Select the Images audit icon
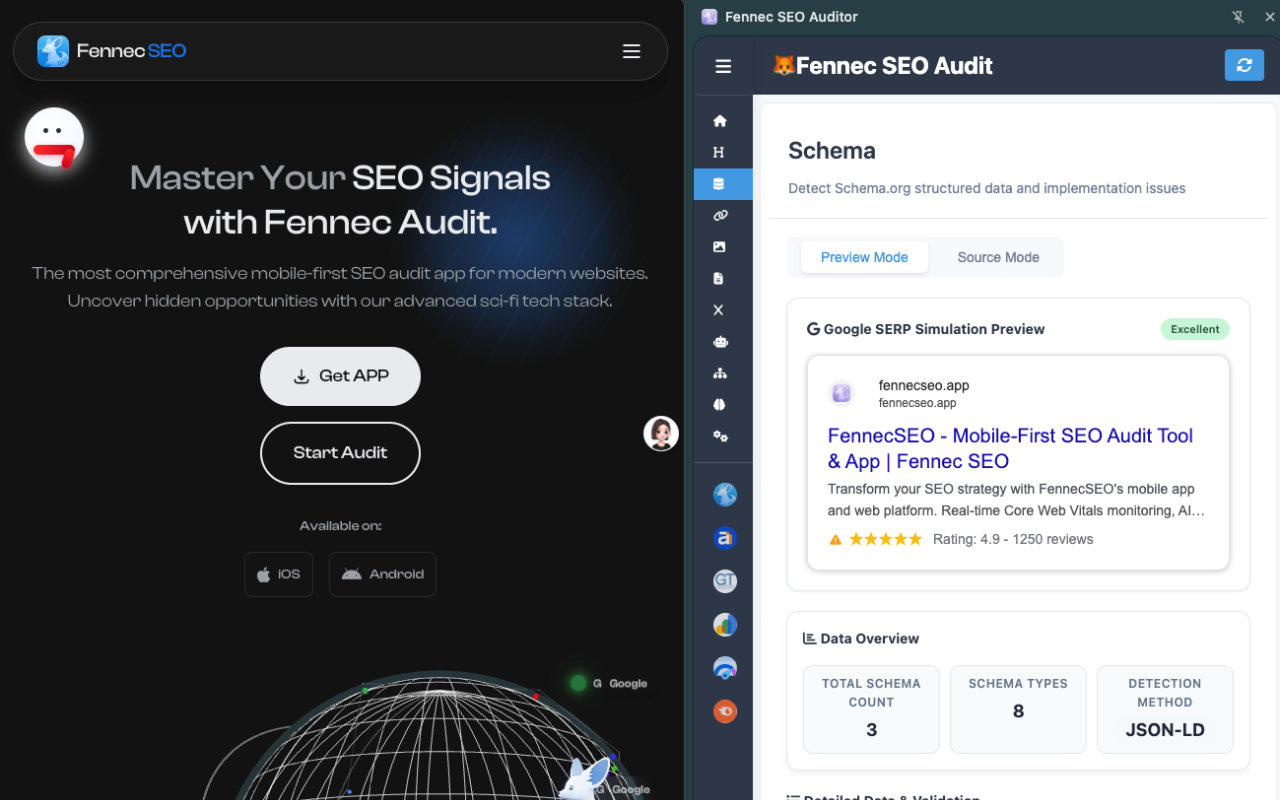The height and width of the screenshot is (800, 1280). (719, 246)
